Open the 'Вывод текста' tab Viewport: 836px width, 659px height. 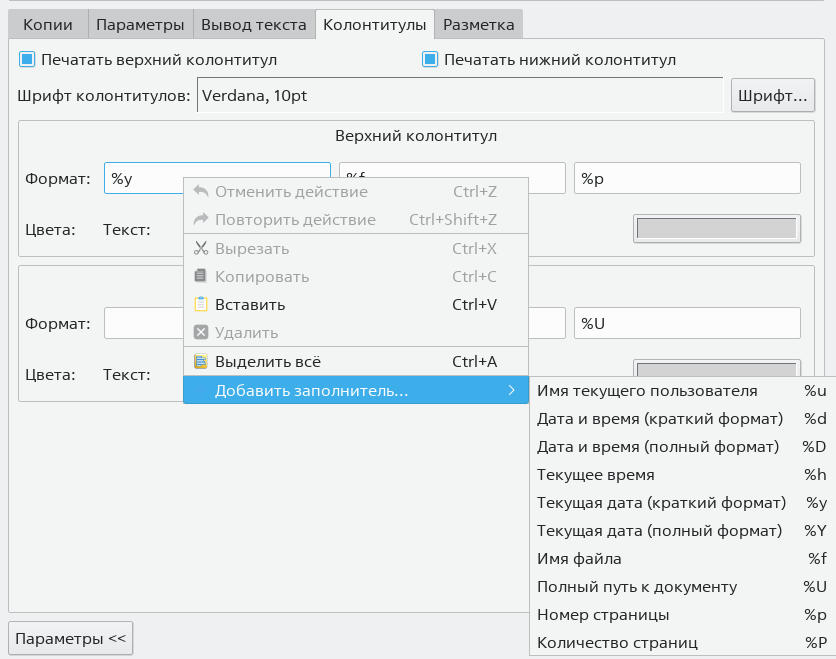pyautogui.click(x=253, y=24)
